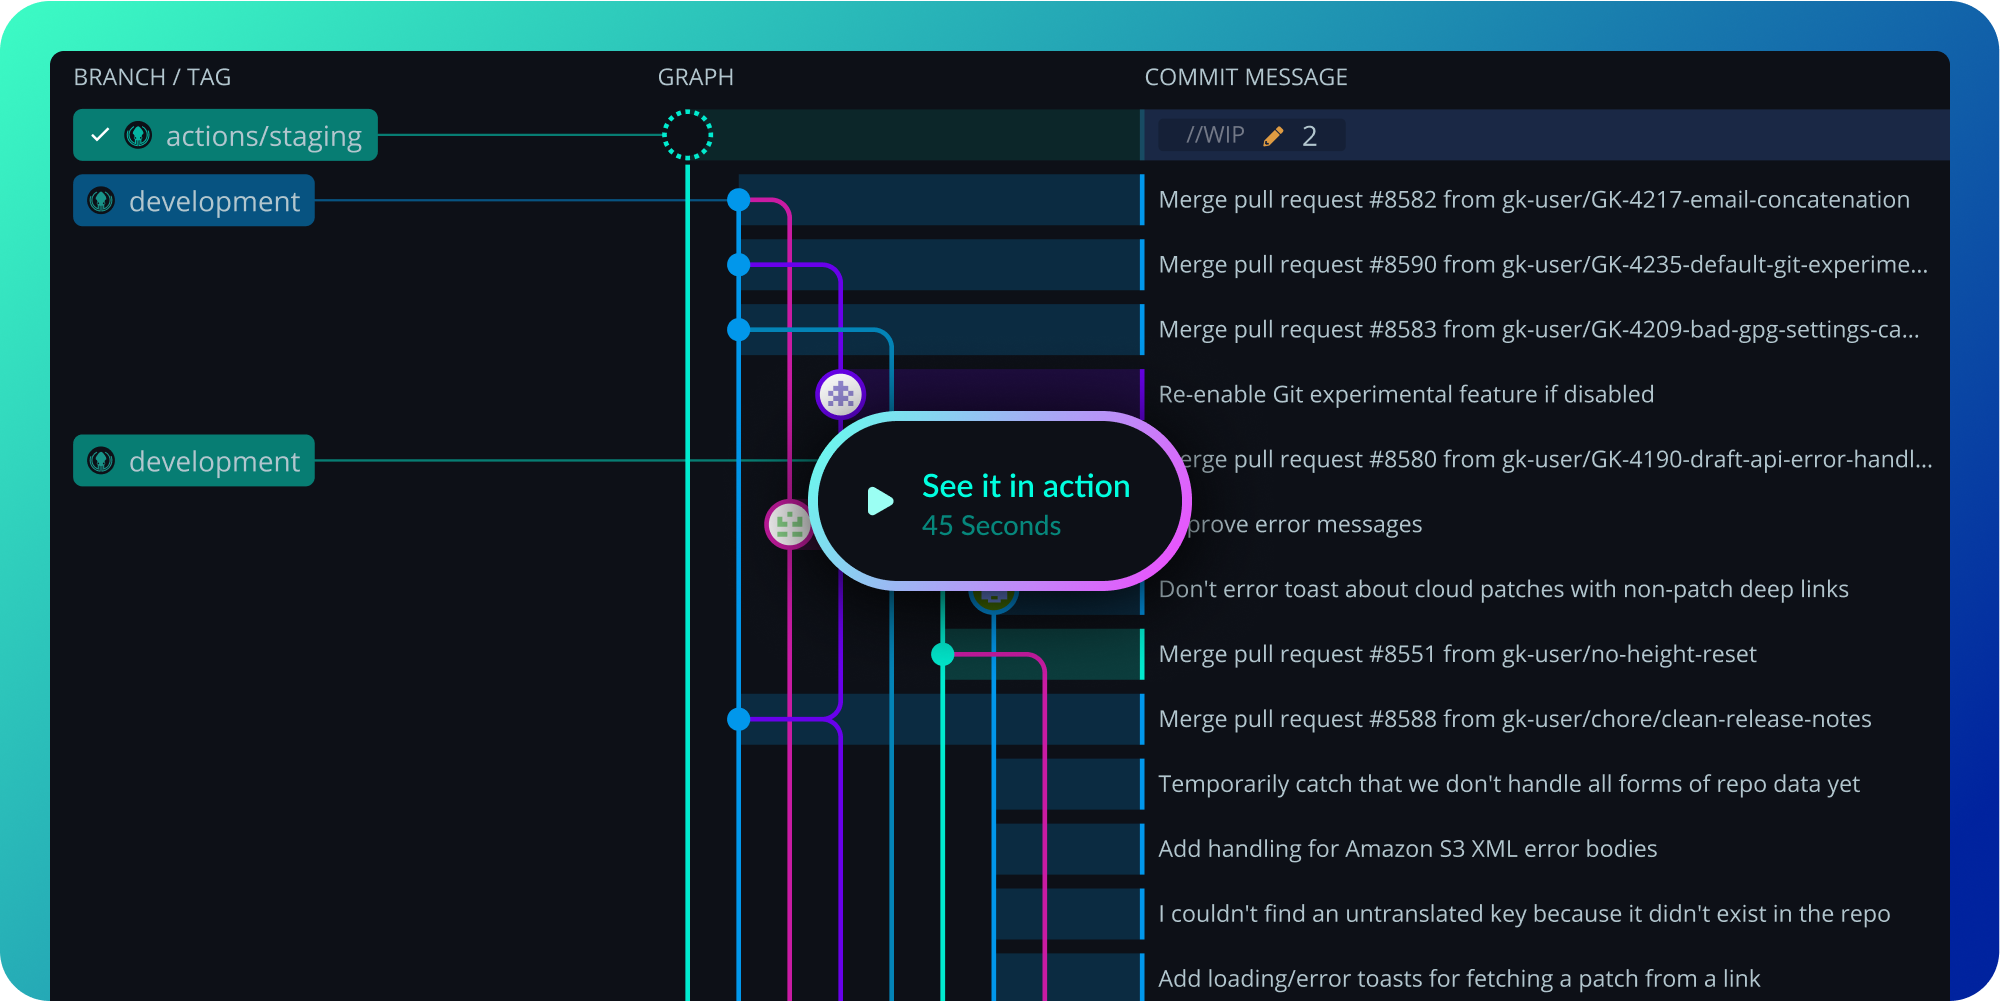Click the 'See it in action' text
The height and width of the screenshot is (1001, 2000).
[x=1025, y=487]
